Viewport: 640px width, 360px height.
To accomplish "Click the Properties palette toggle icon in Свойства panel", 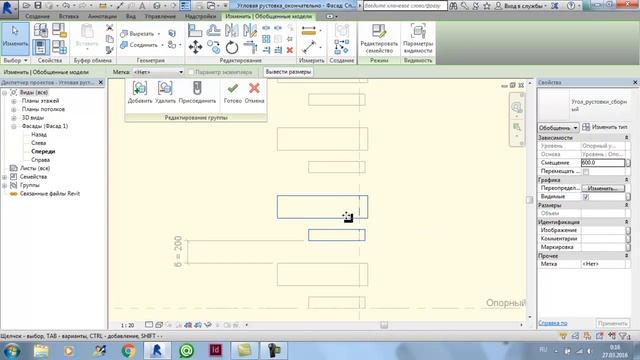I will (40, 47).
